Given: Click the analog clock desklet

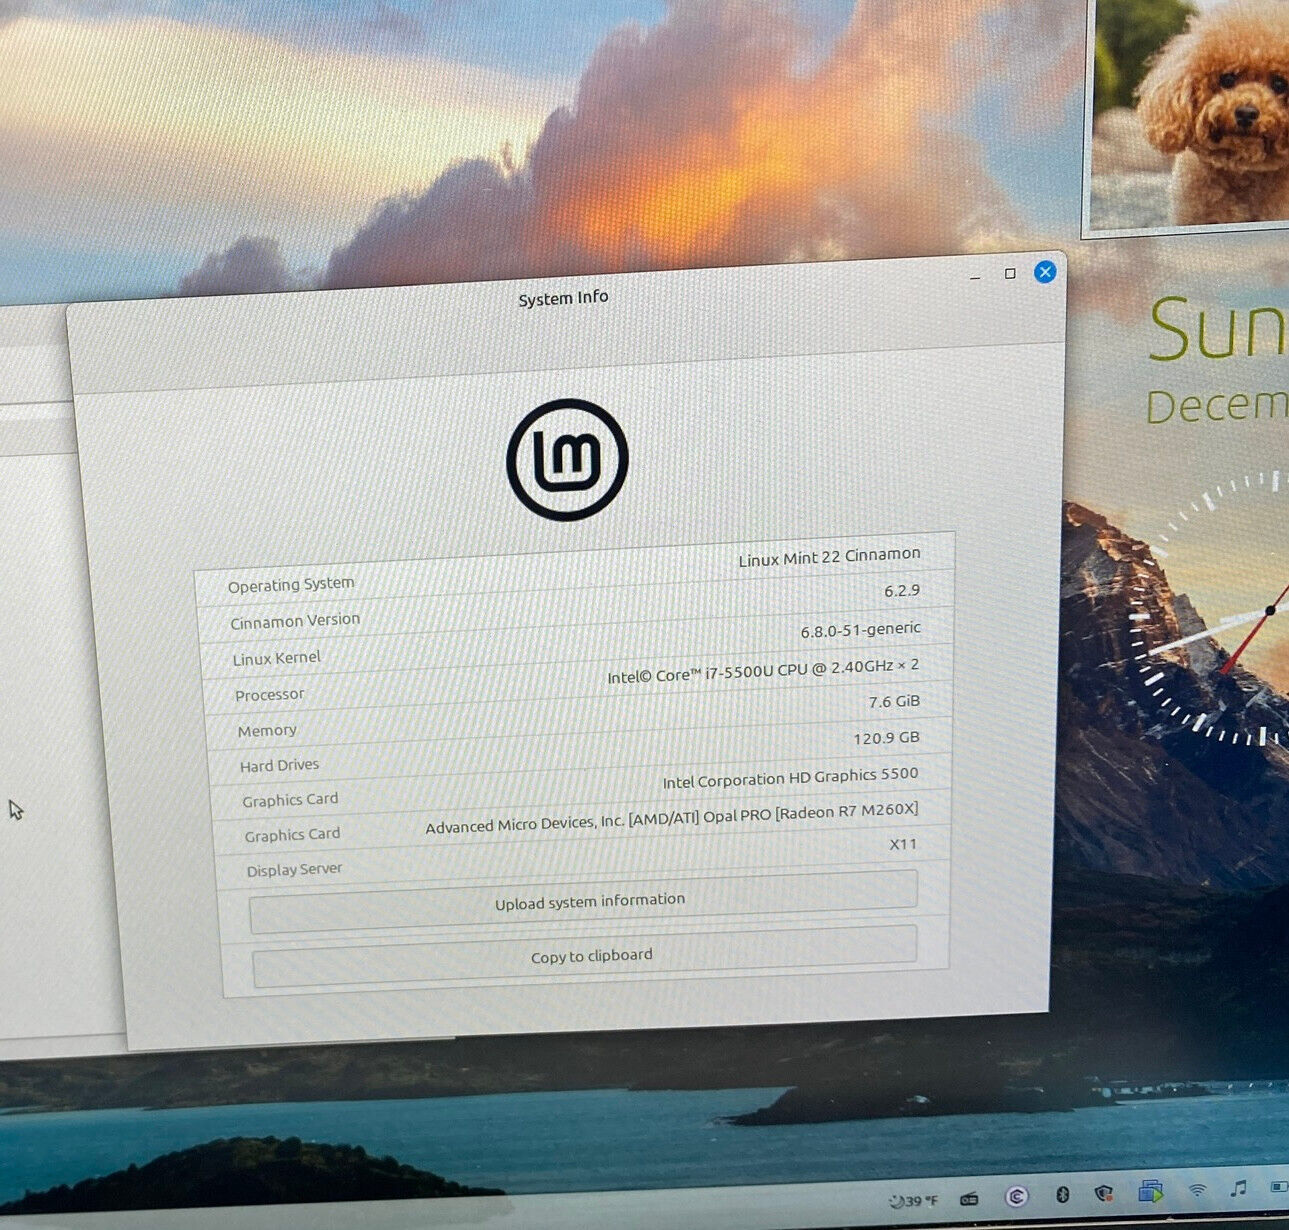Looking at the screenshot, I should [1210, 609].
